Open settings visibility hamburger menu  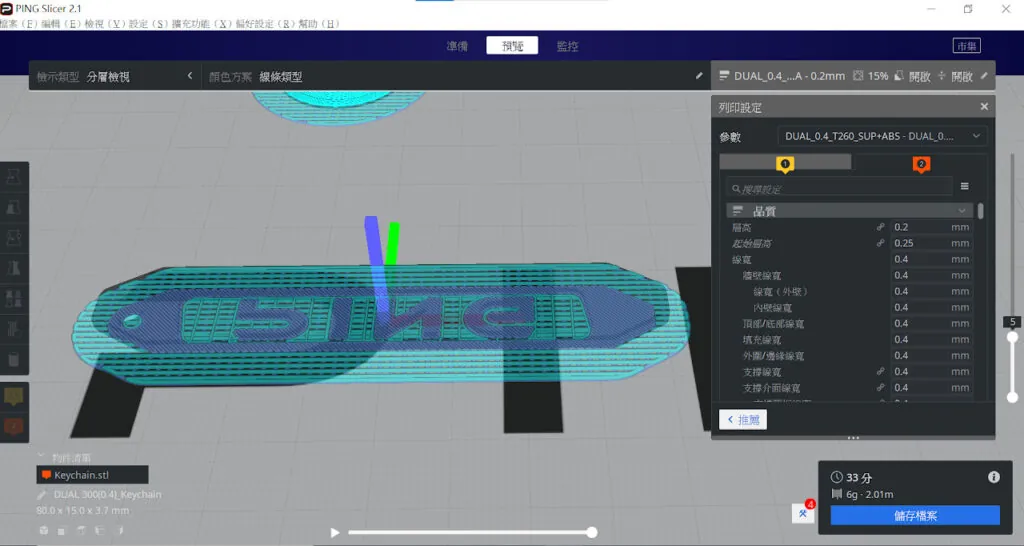pos(965,187)
